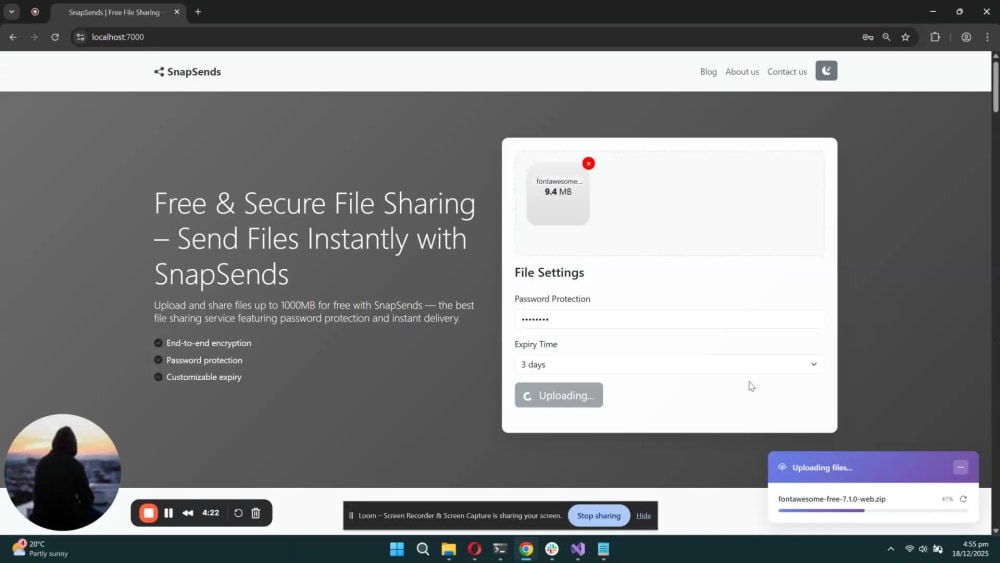
Task: Open the Chrome profile menu
Action: point(966,37)
